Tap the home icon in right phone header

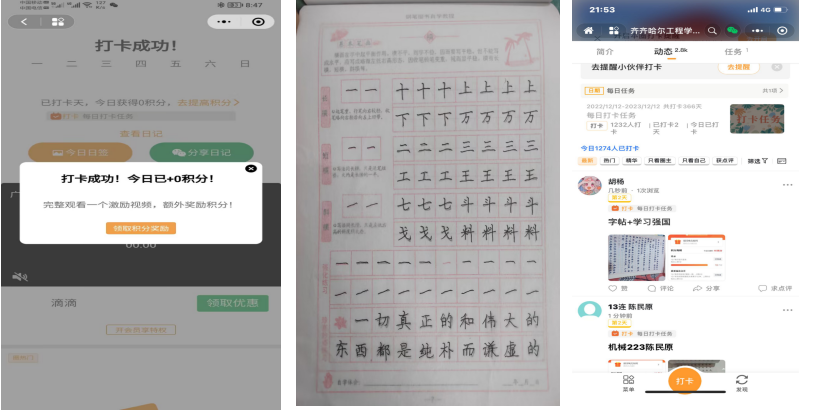[x=586, y=31]
